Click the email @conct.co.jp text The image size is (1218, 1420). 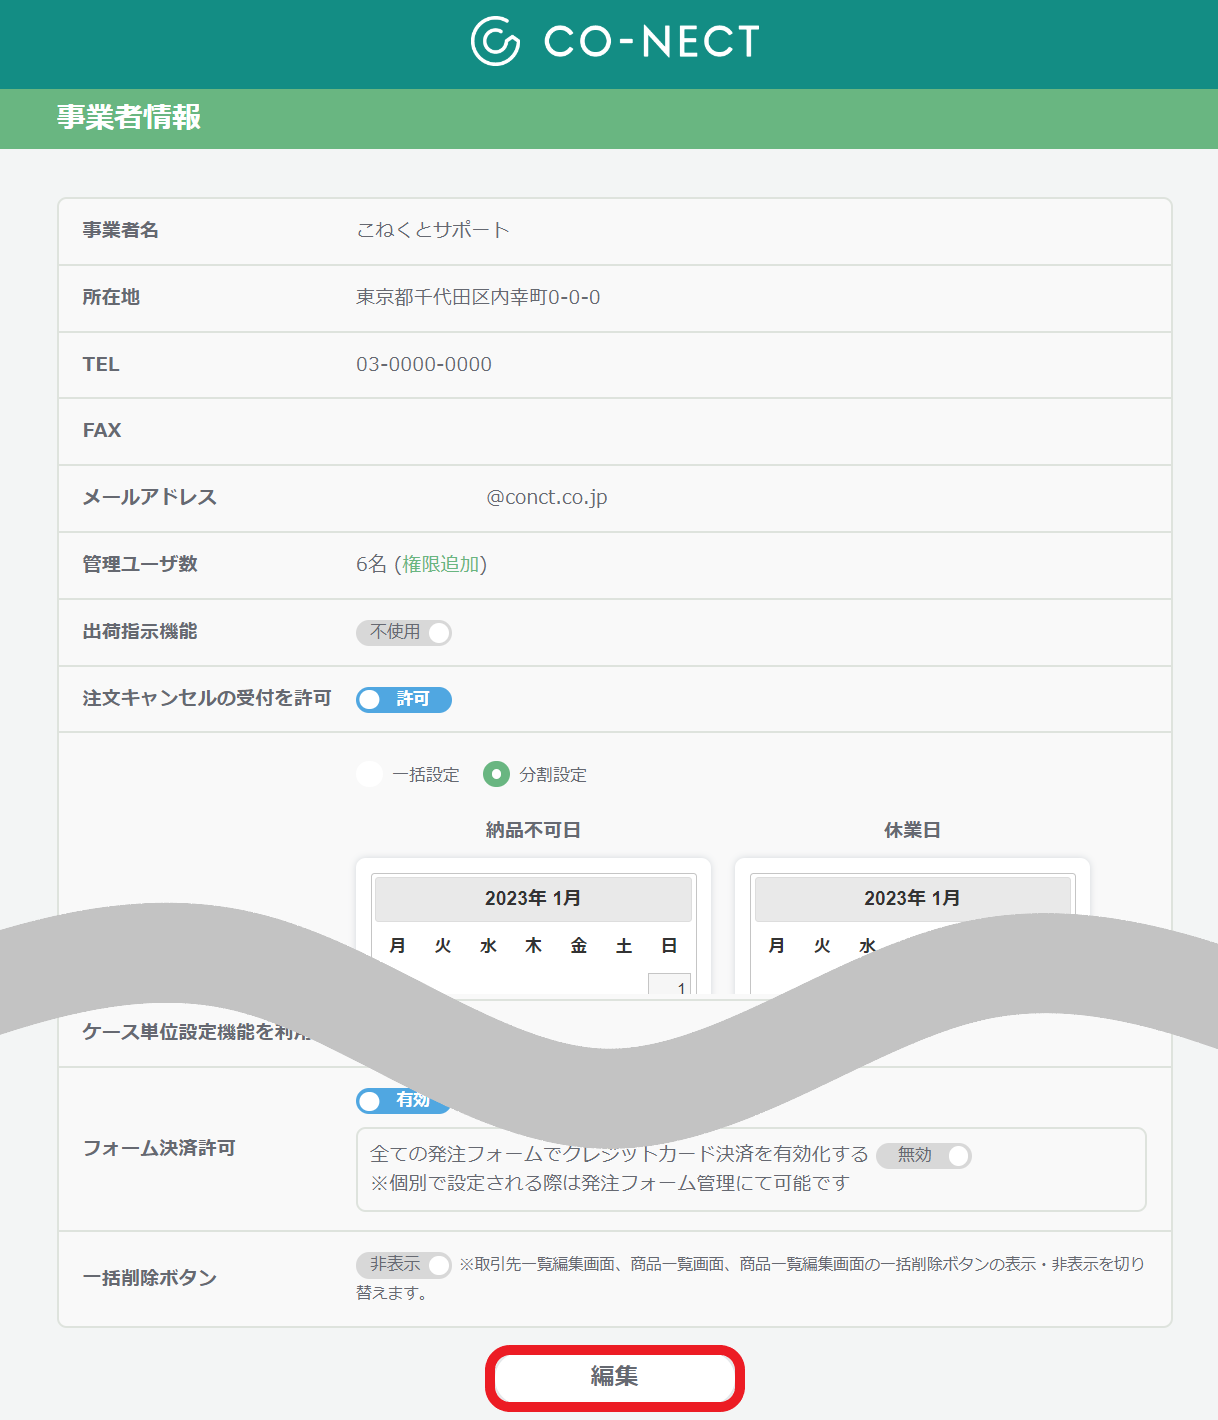pos(547,497)
